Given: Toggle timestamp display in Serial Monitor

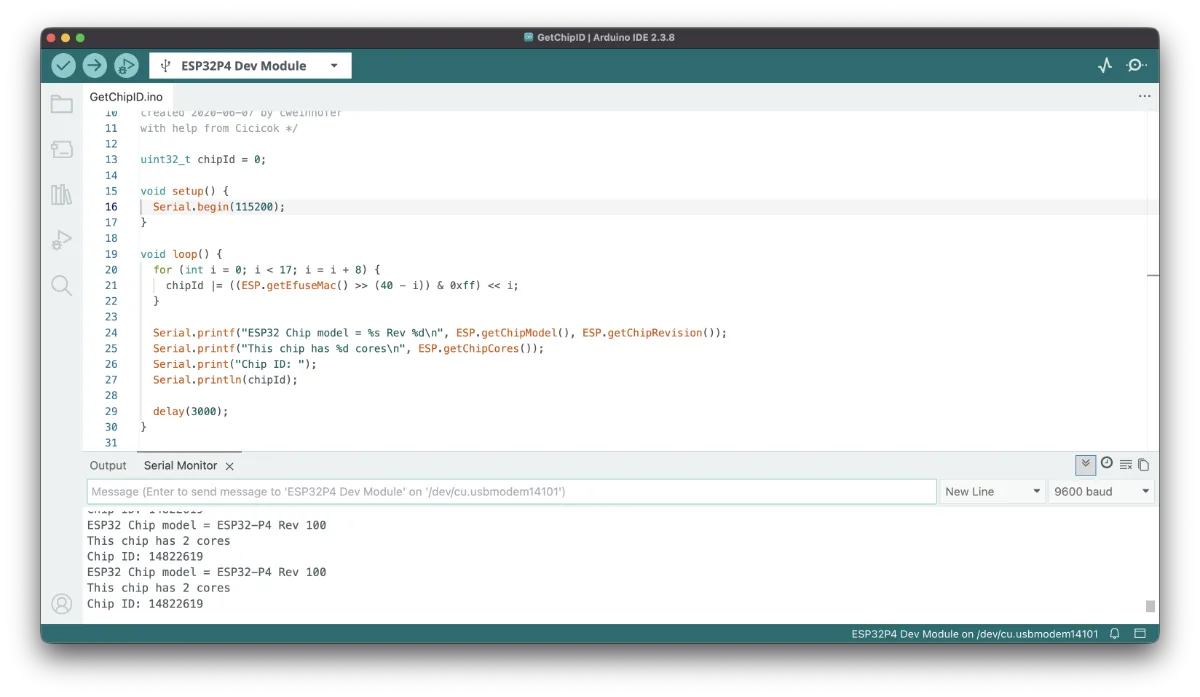Looking at the screenshot, I should coord(1107,464).
